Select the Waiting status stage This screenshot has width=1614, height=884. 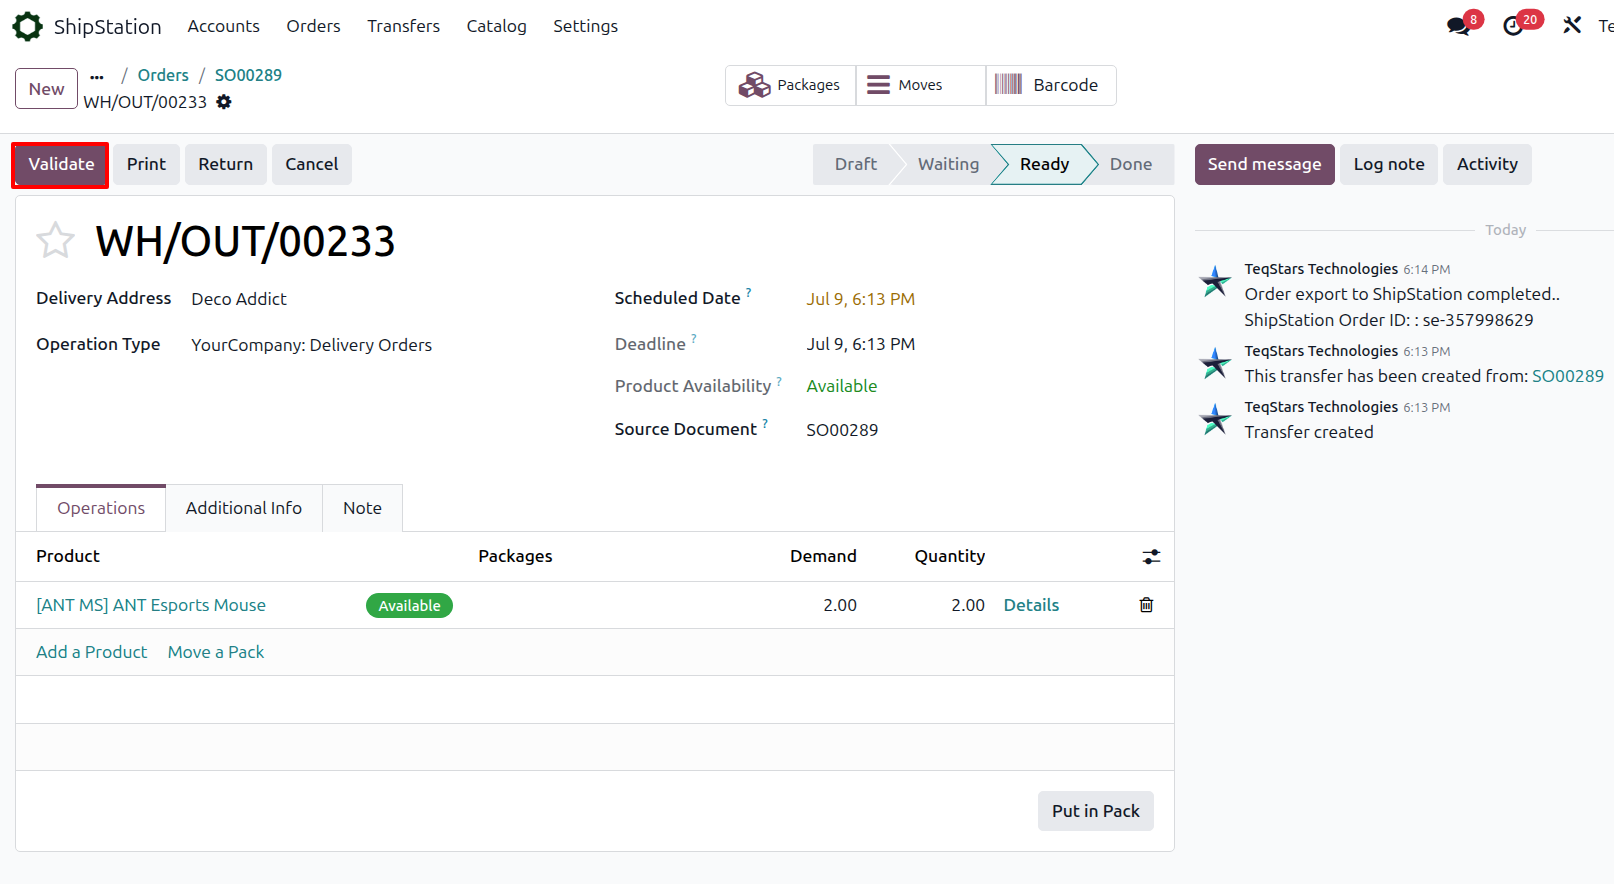[x=948, y=164]
